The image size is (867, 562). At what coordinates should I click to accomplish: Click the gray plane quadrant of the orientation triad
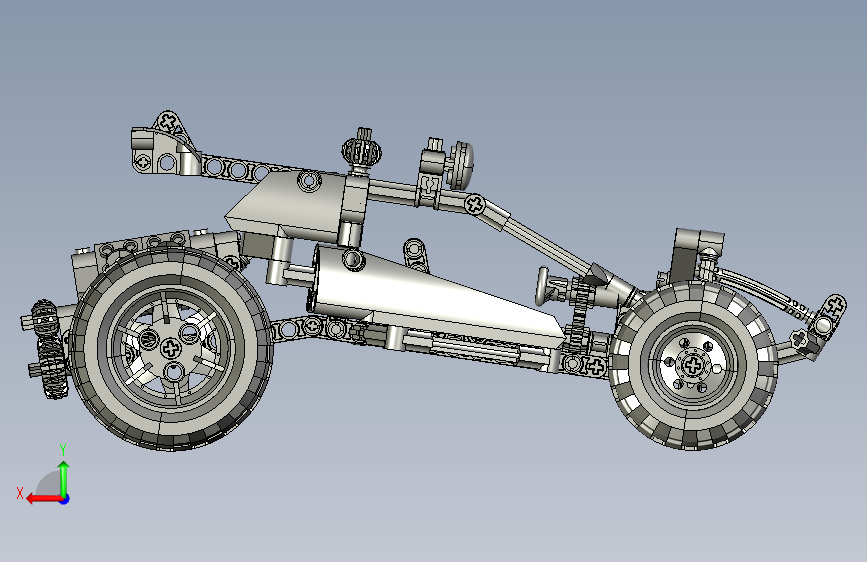[49, 483]
